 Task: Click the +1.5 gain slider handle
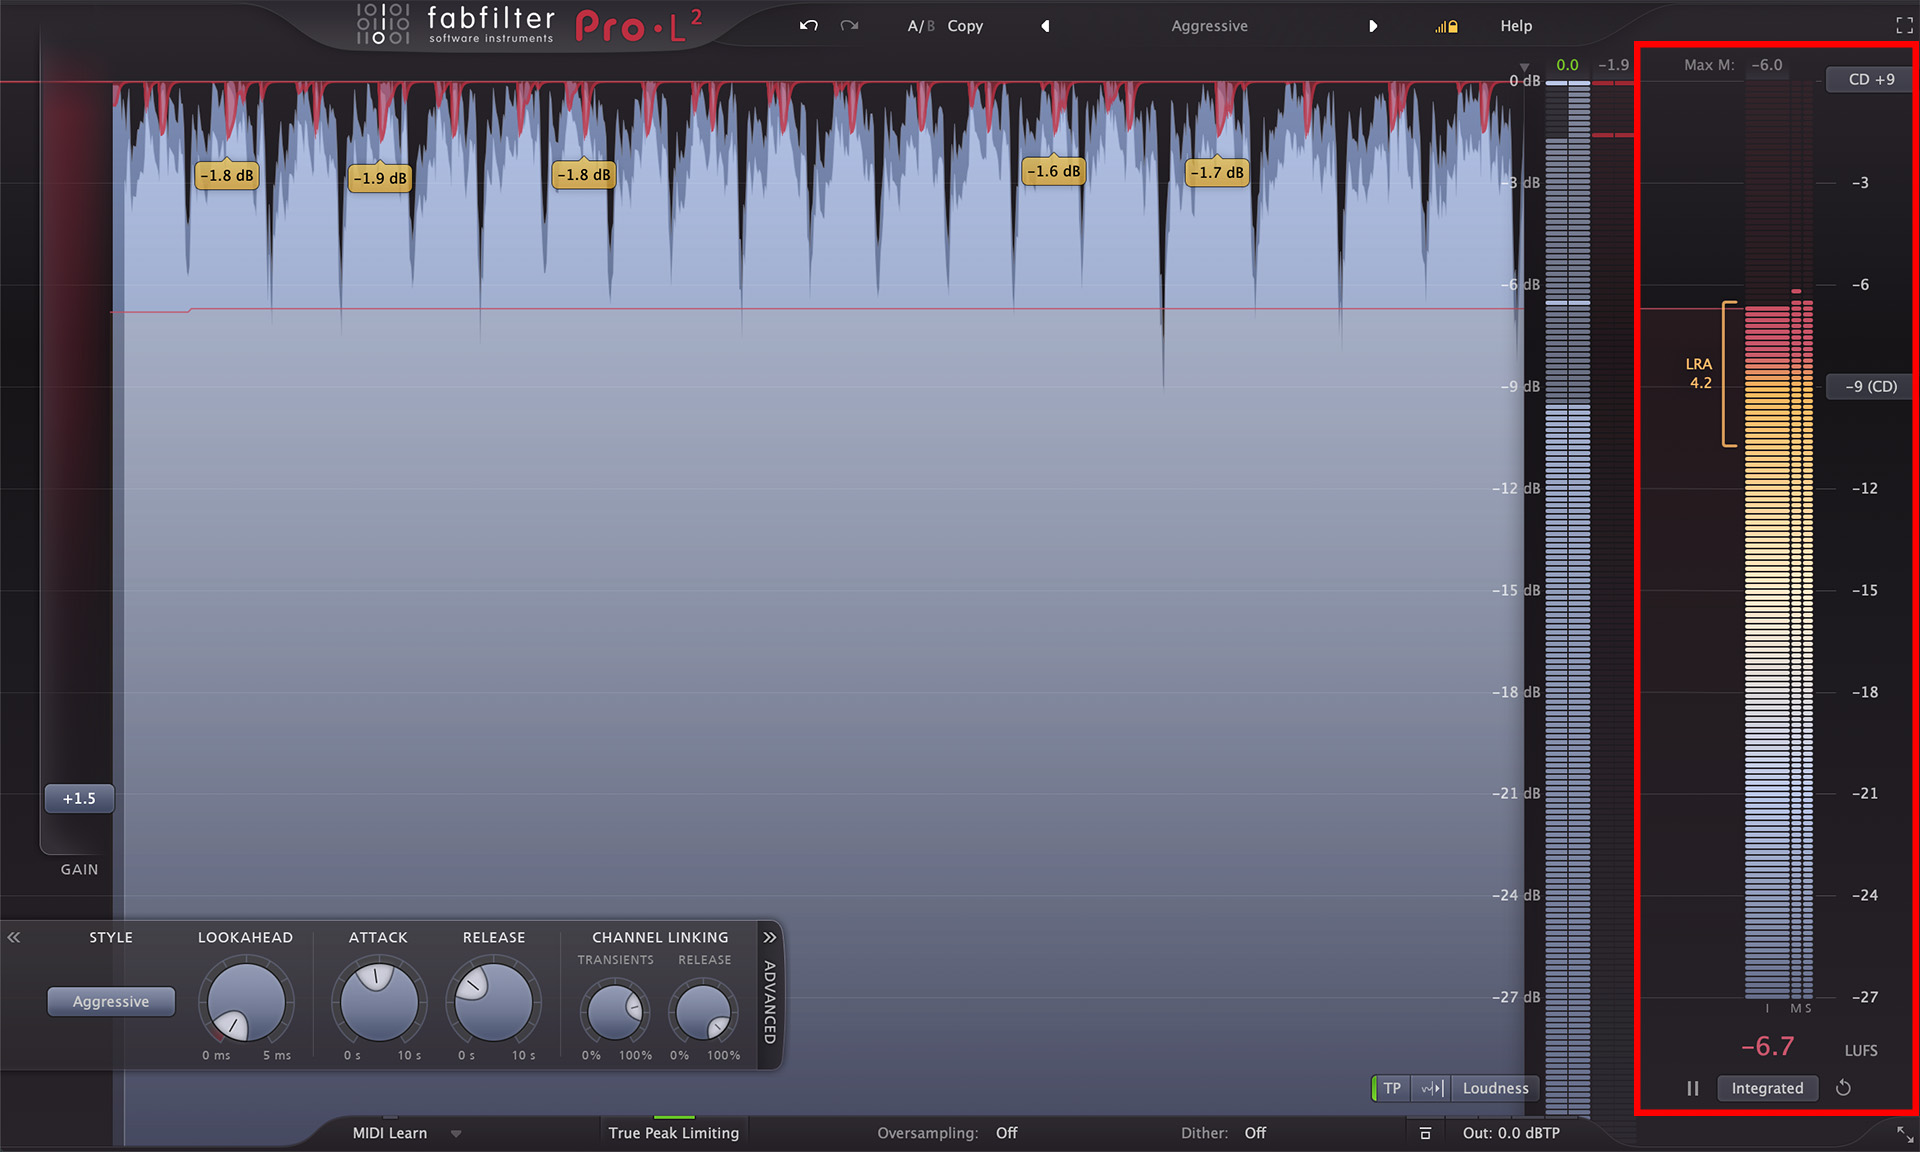pyautogui.click(x=79, y=798)
